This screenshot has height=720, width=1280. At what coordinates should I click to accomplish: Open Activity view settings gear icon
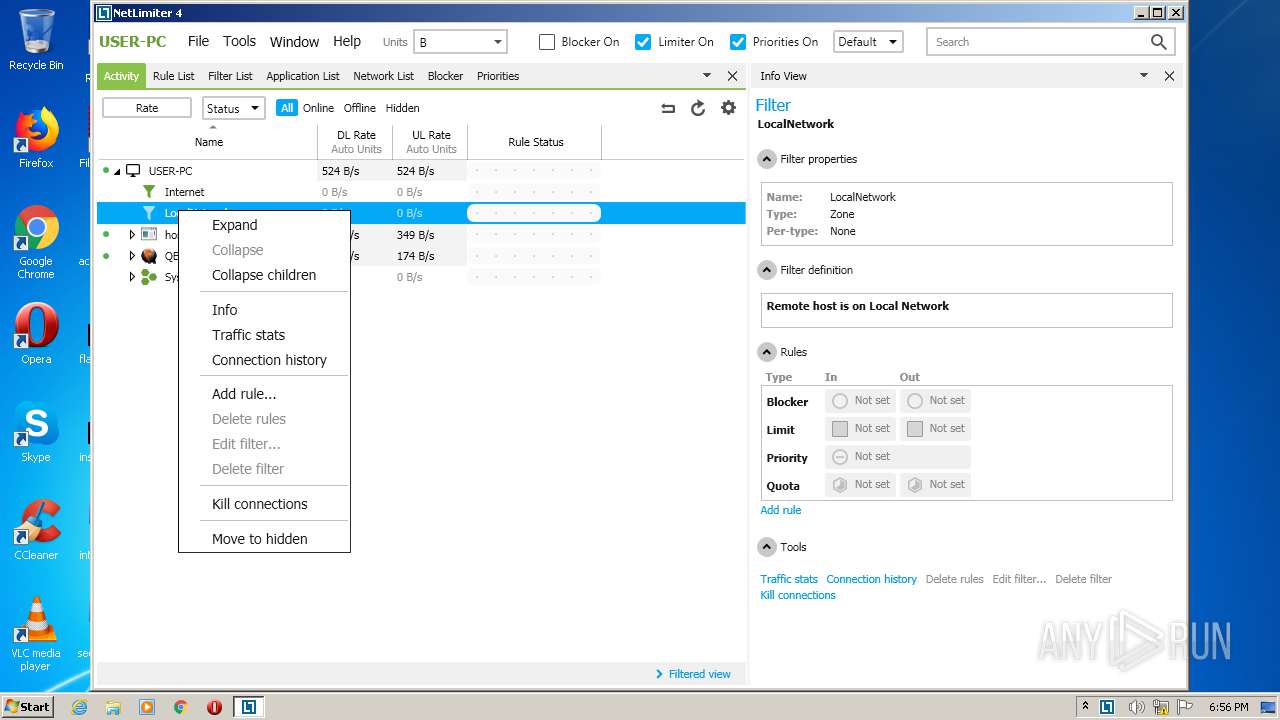click(728, 108)
